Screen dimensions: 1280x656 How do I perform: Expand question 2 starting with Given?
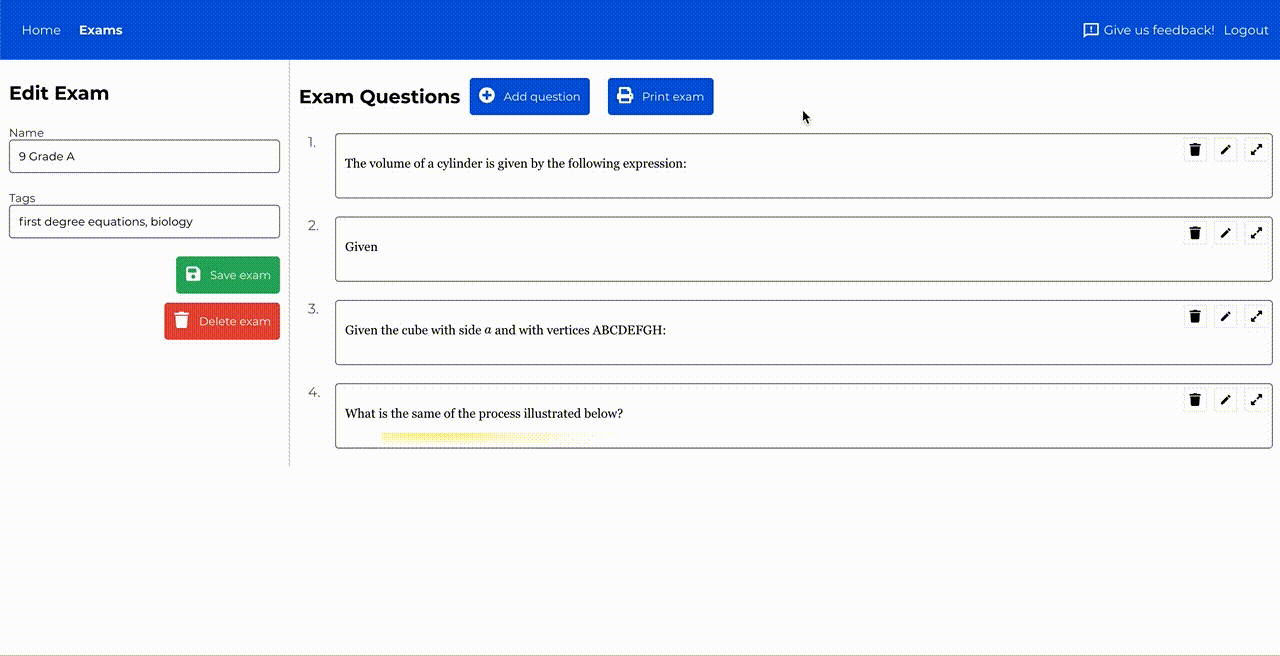point(1257,233)
